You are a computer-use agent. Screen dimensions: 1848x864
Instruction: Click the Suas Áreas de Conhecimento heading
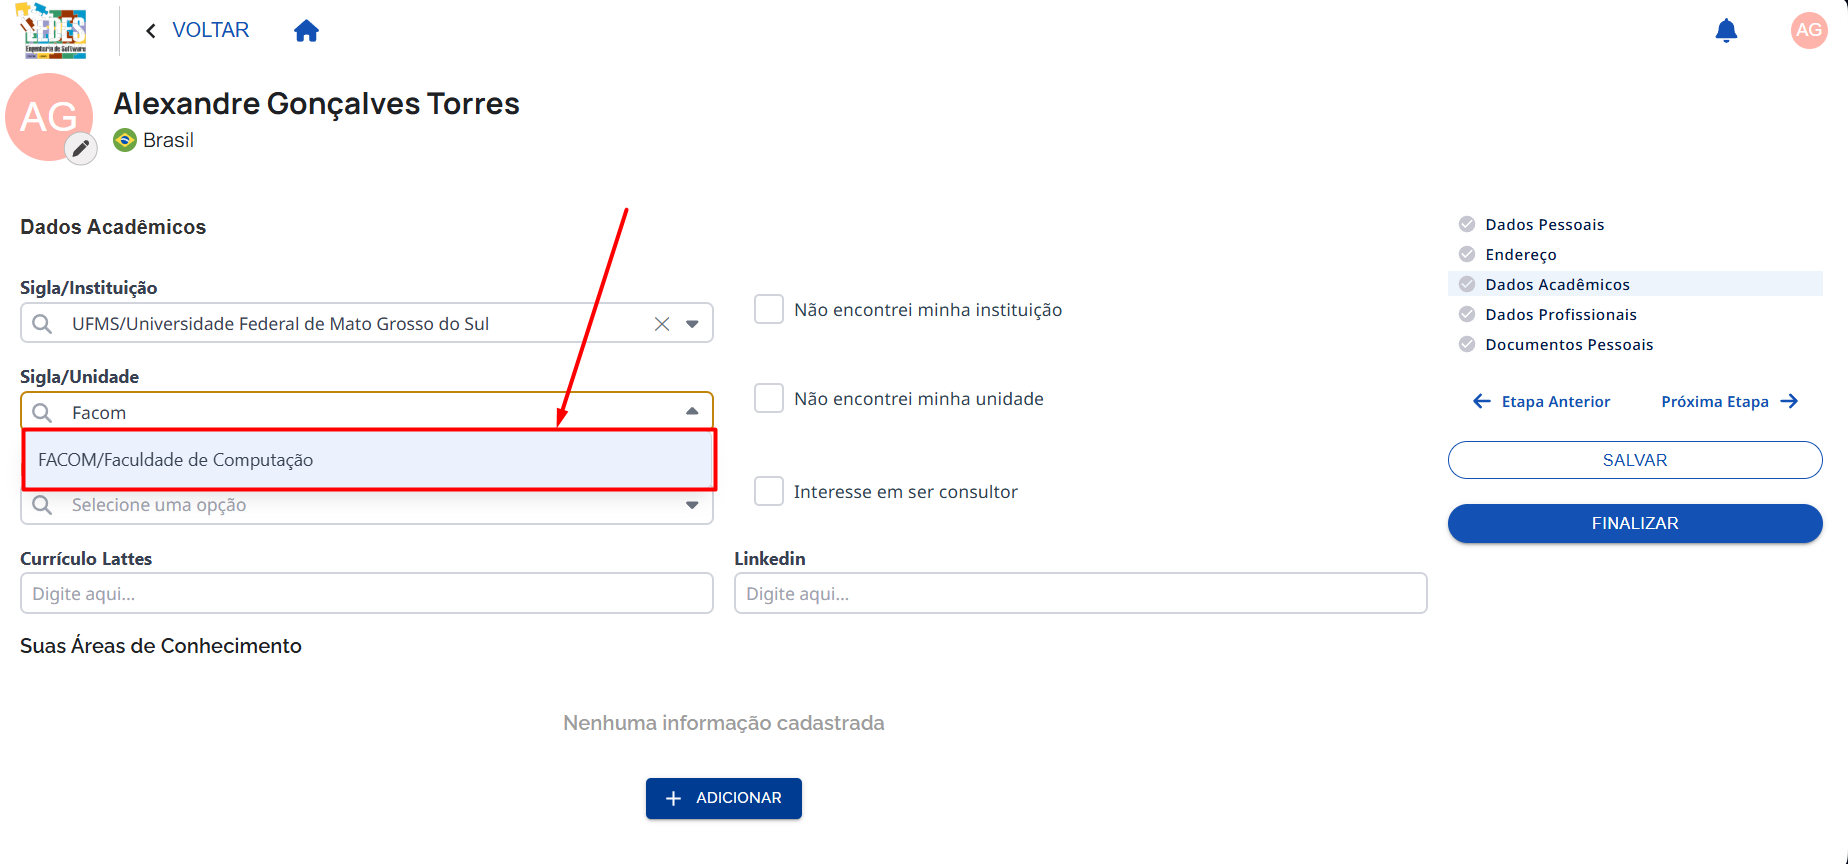point(161,646)
